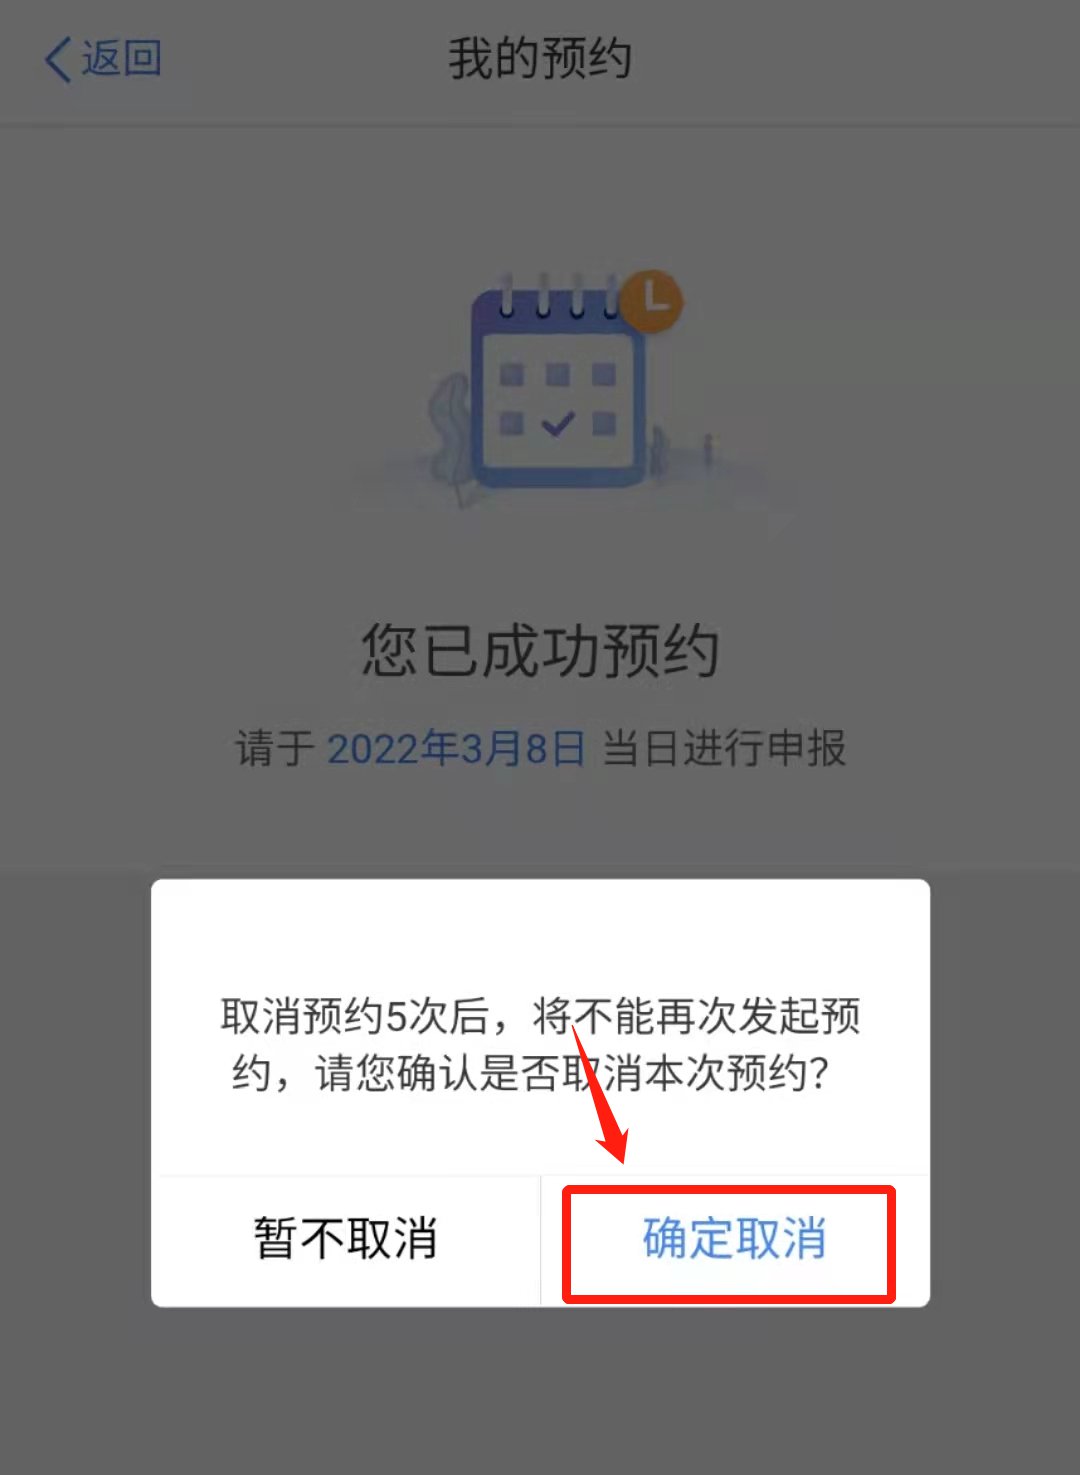Click the 返回 back label
1080x1475 pixels.
pyautogui.click(x=121, y=58)
